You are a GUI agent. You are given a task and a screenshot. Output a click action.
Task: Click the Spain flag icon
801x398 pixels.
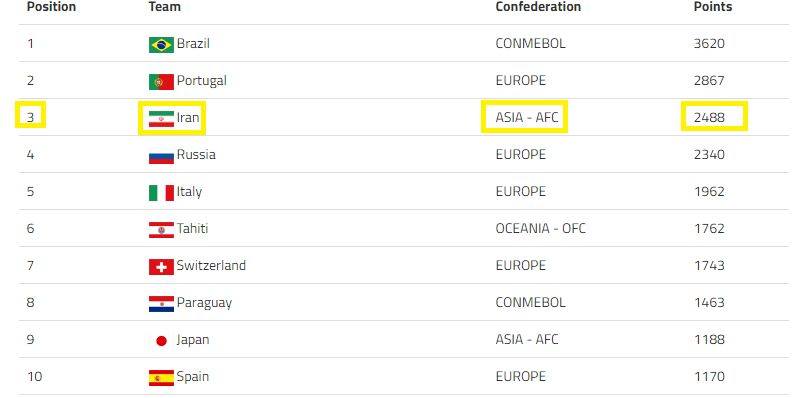pyautogui.click(x=161, y=378)
